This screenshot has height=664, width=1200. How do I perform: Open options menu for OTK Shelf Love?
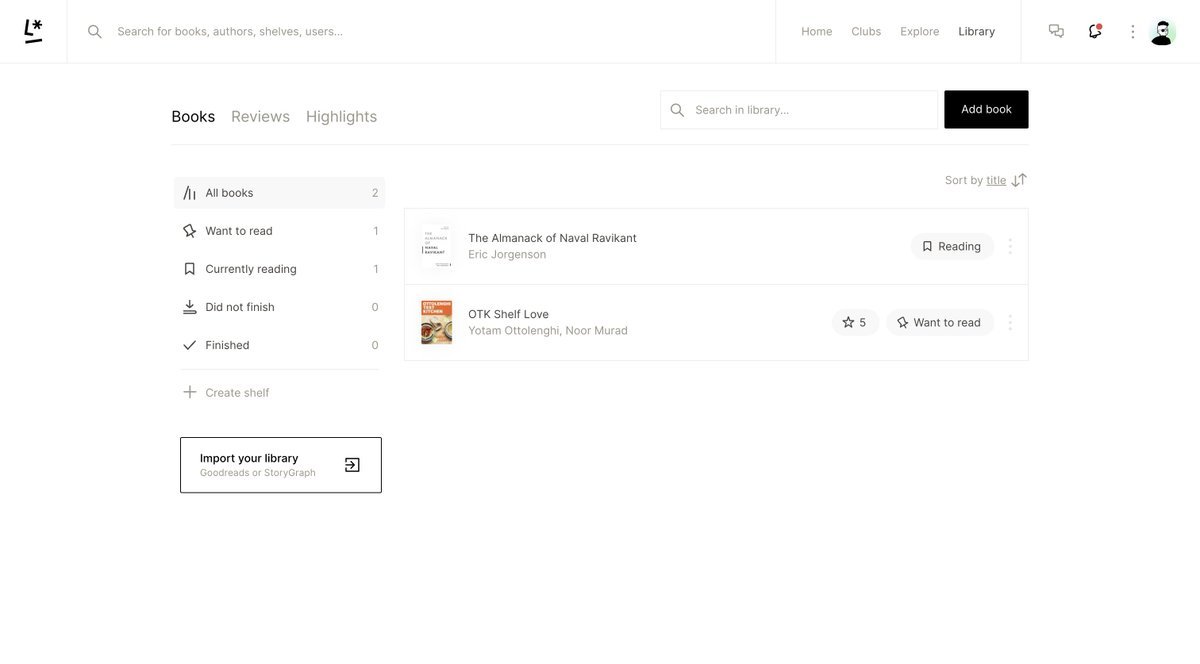click(1010, 322)
